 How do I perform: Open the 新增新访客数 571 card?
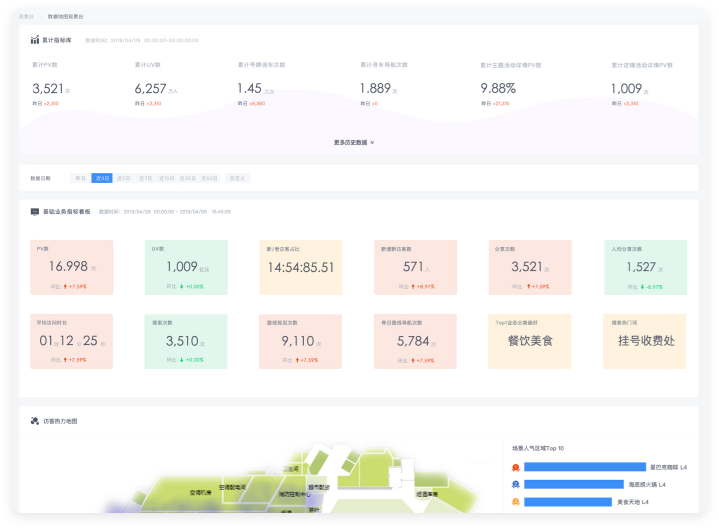click(415, 267)
